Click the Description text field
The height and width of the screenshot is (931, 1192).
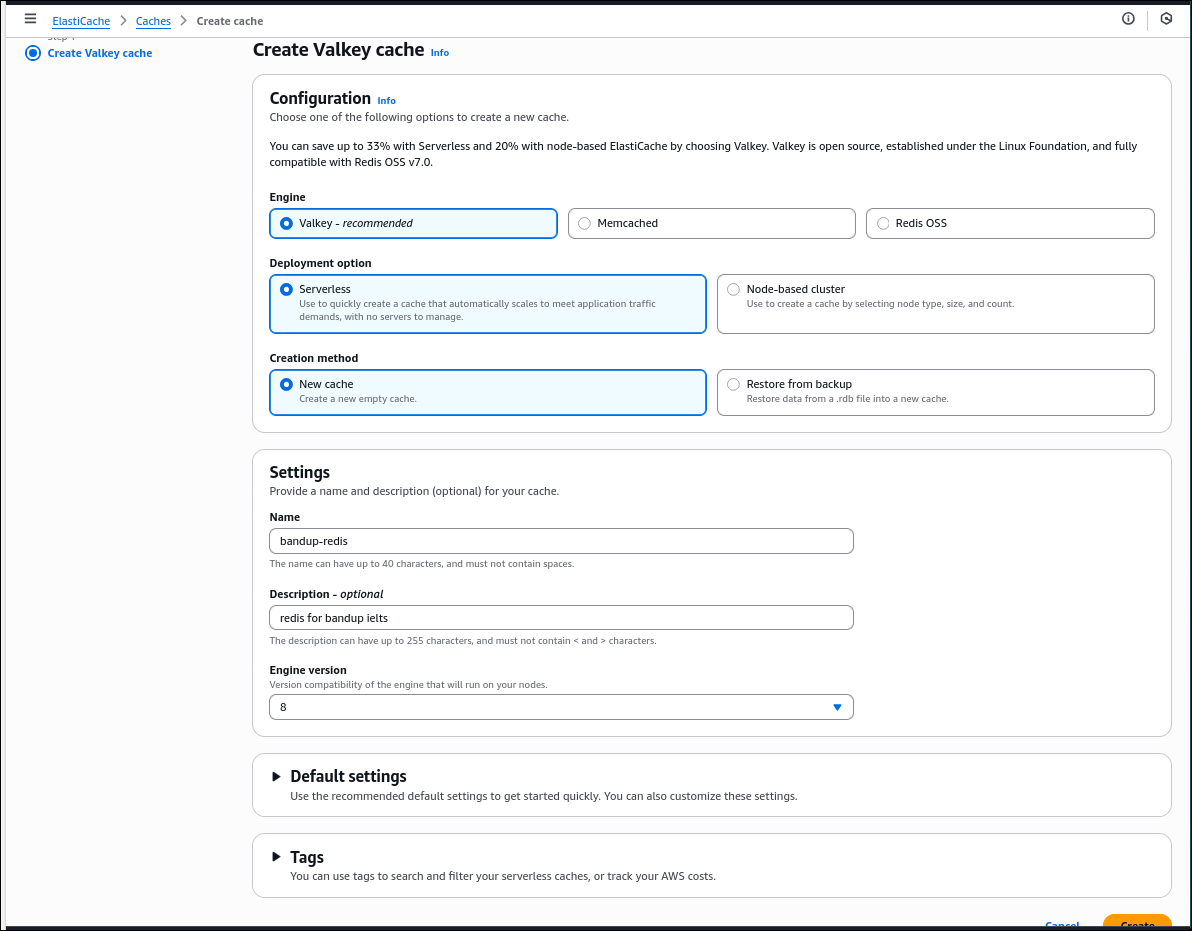pyautogui.click(x=561, y=618)
